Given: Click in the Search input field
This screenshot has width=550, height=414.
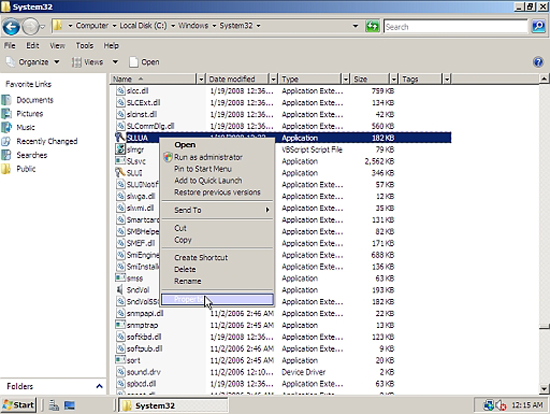Looking at the screenshot, I should click(455, 27).
